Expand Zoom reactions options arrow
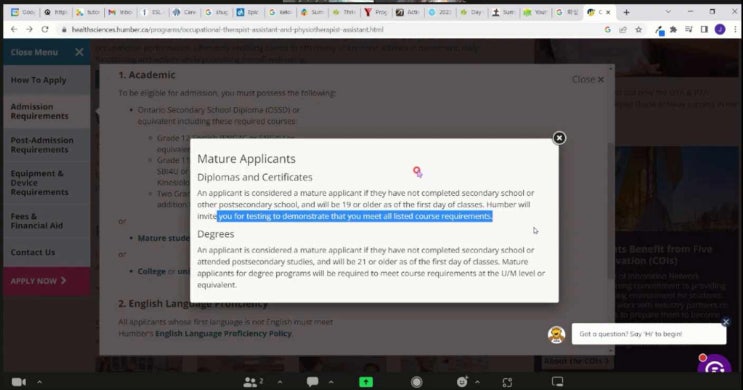This screenshot has height=390, width=743. (x=477, y=381)
